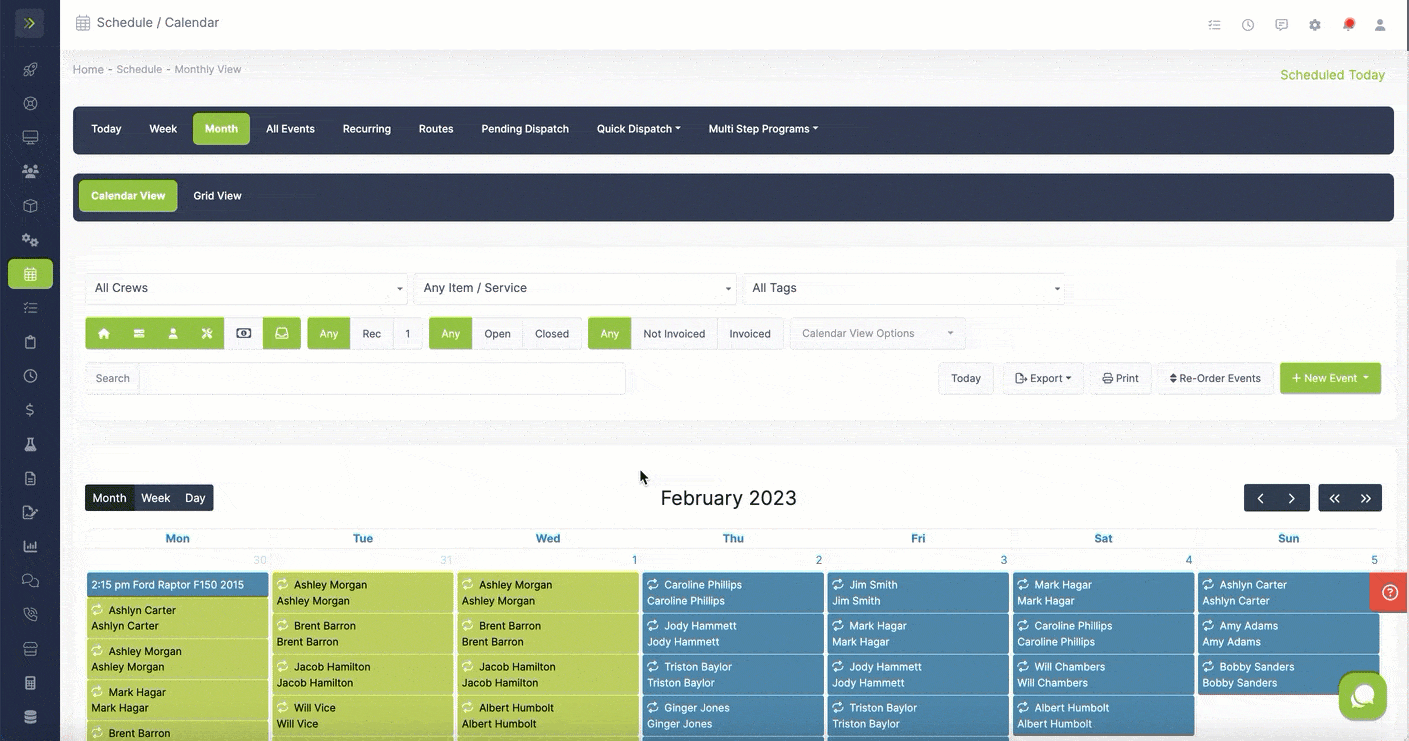1409x741 pixels.
Task: Open the flask chemicals icon in sidebar
Action: tap(30, 444)
